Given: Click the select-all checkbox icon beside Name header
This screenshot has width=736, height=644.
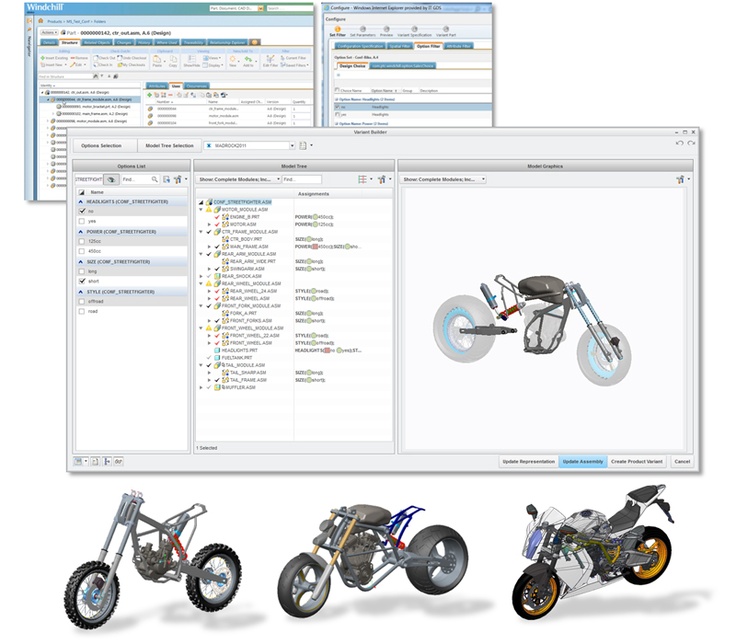Looking at the screenshot, I should tap(82, 192).
